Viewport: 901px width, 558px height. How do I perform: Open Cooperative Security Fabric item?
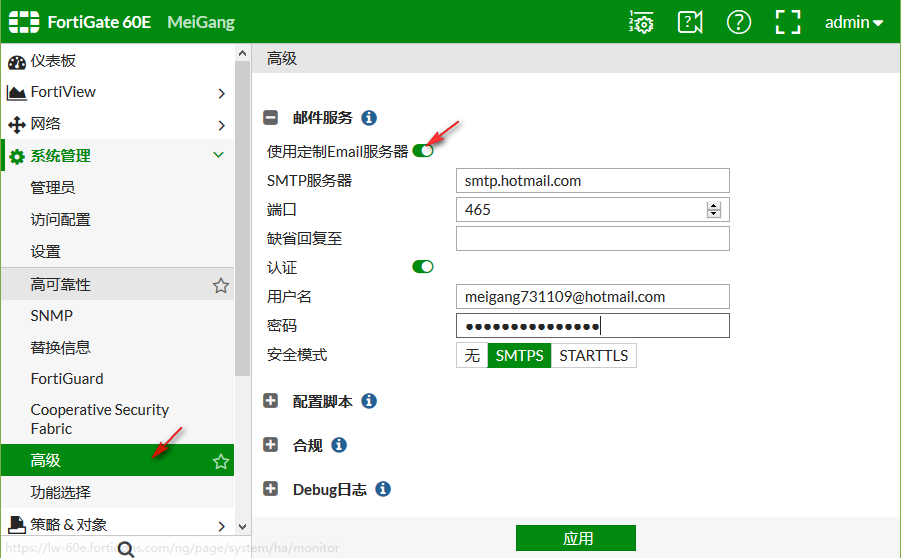117,419
